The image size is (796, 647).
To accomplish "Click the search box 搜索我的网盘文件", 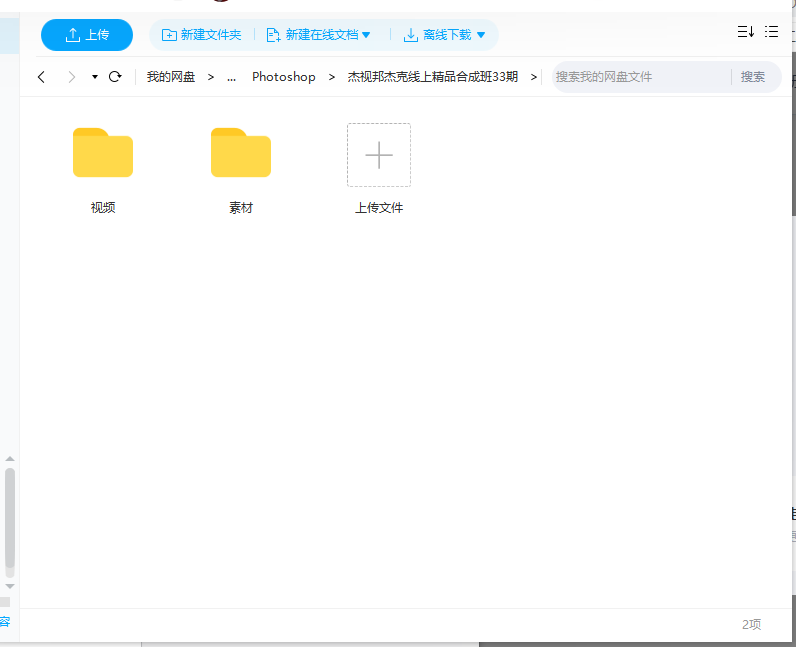I will coord(641,77).
